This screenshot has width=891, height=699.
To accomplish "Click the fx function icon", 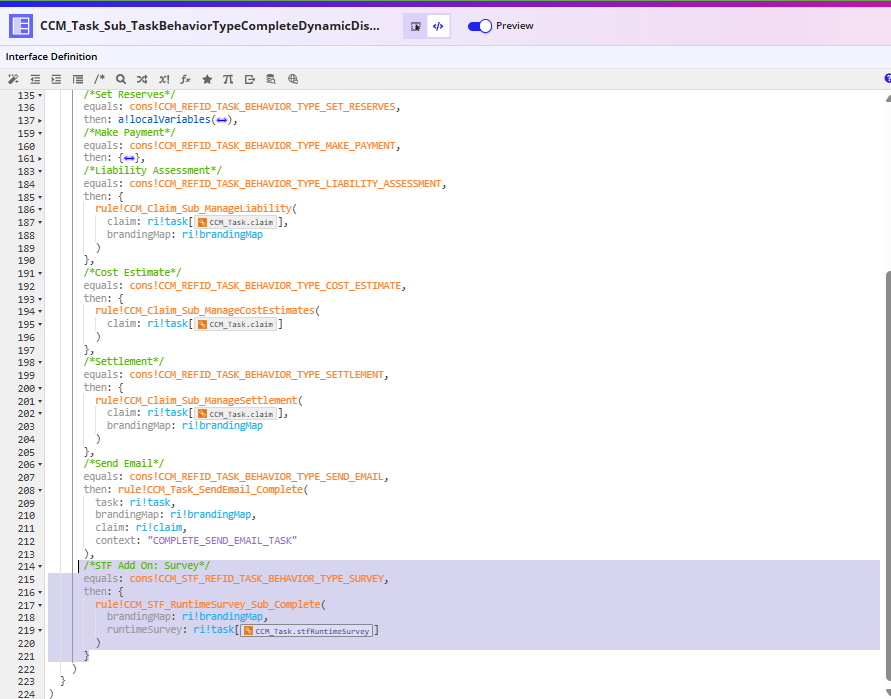I will (x=185, y=79).
